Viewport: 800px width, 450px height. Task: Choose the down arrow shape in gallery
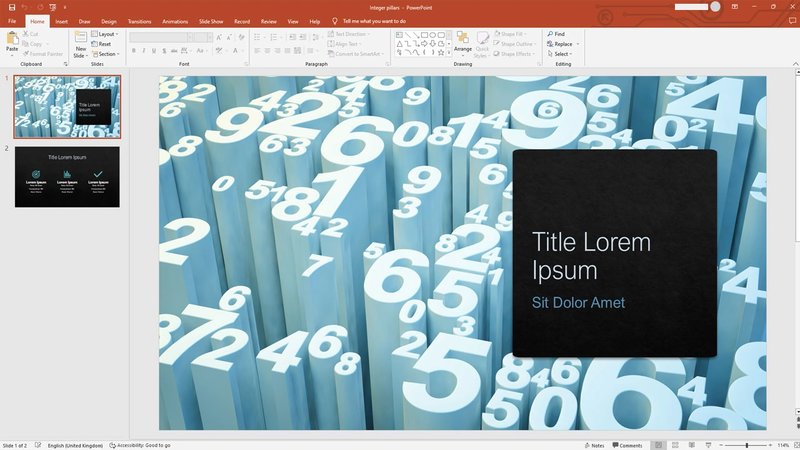(x=433, y=44)
